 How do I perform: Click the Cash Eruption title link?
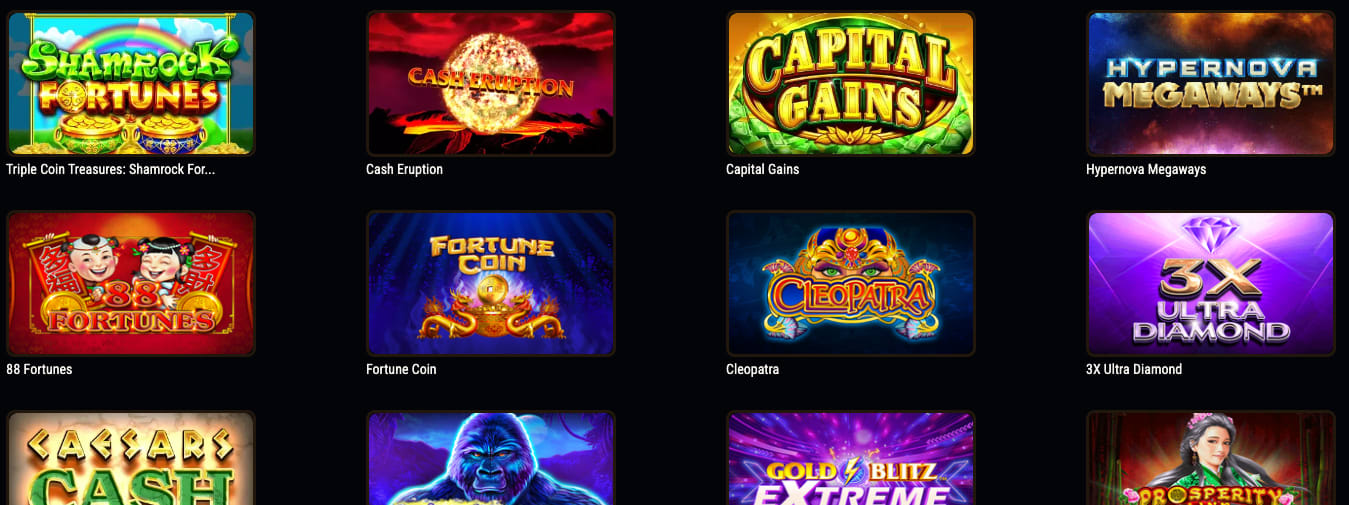click(x=405, y=170)
